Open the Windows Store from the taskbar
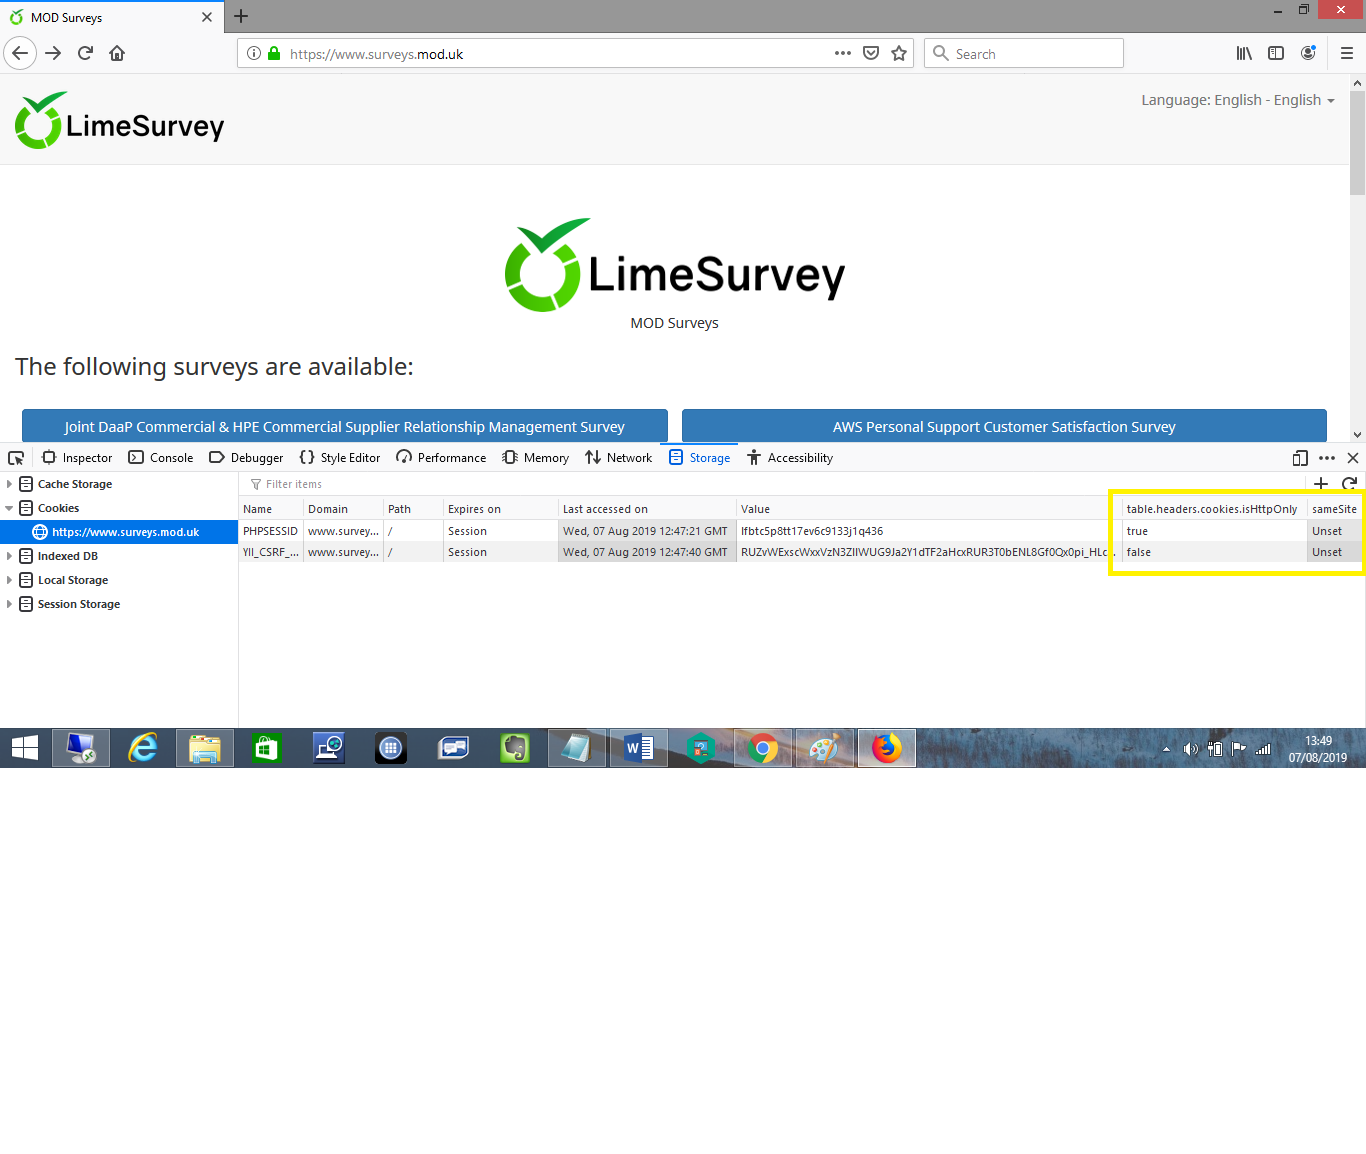 267,748
